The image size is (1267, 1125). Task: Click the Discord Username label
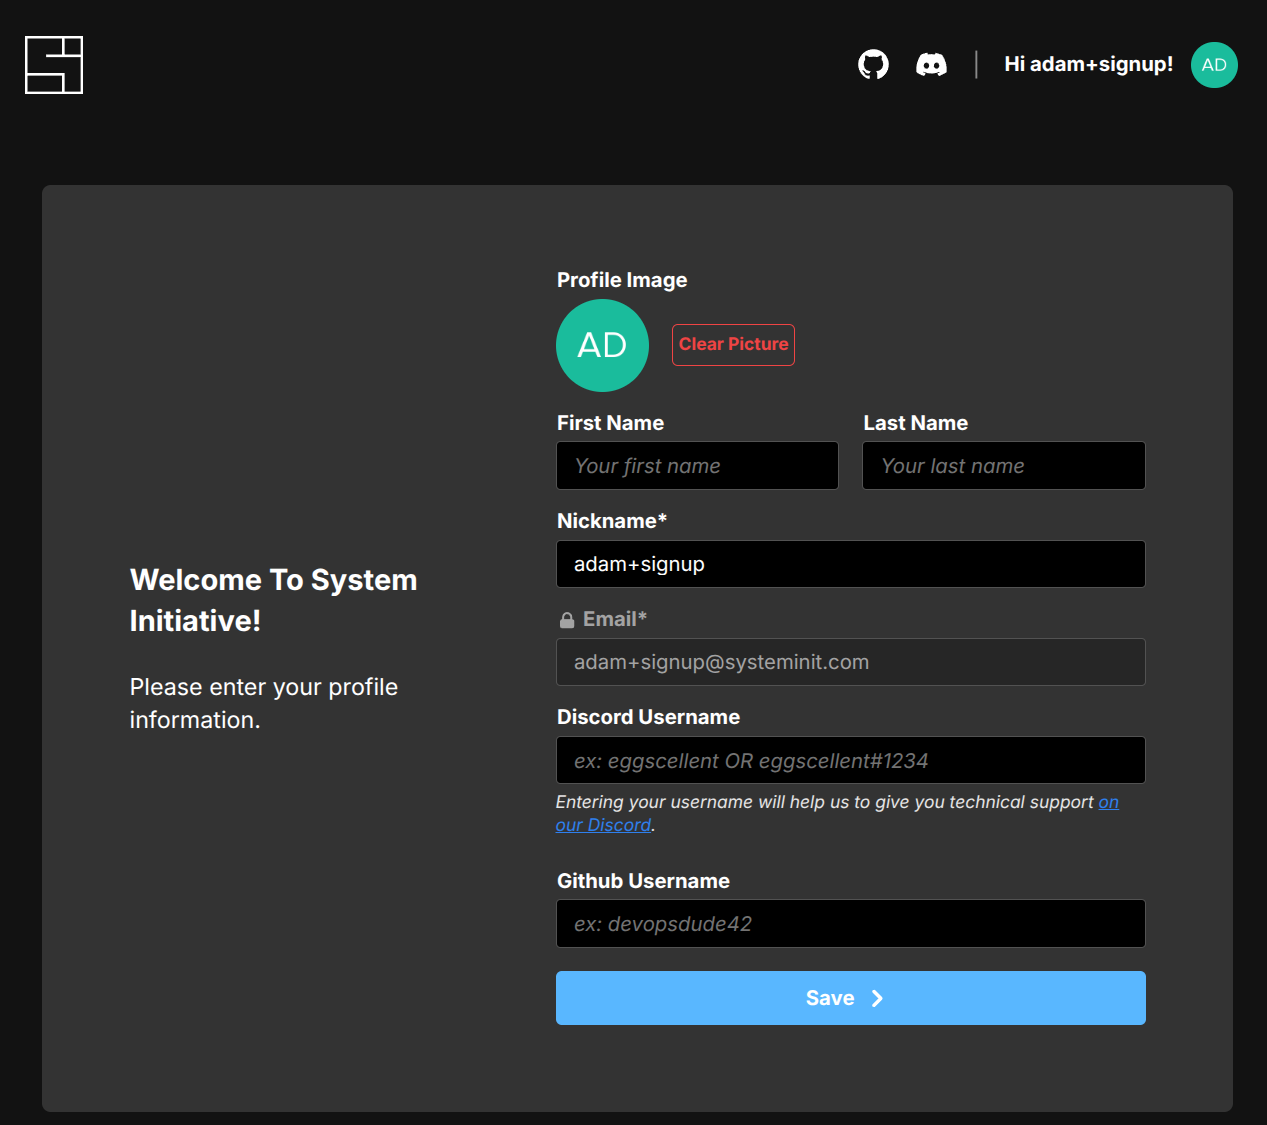pos(648,717)
